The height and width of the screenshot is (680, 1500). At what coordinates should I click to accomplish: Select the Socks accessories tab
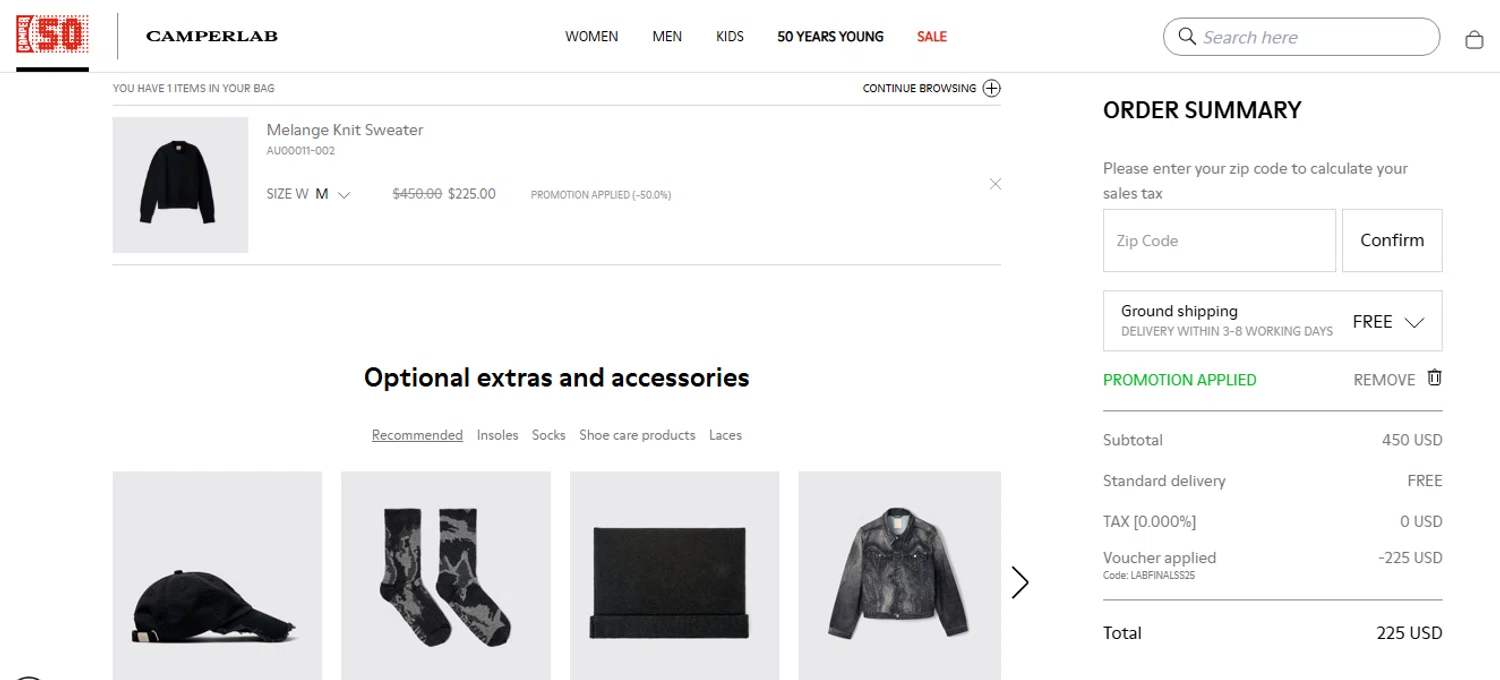(x=548, y=435)
